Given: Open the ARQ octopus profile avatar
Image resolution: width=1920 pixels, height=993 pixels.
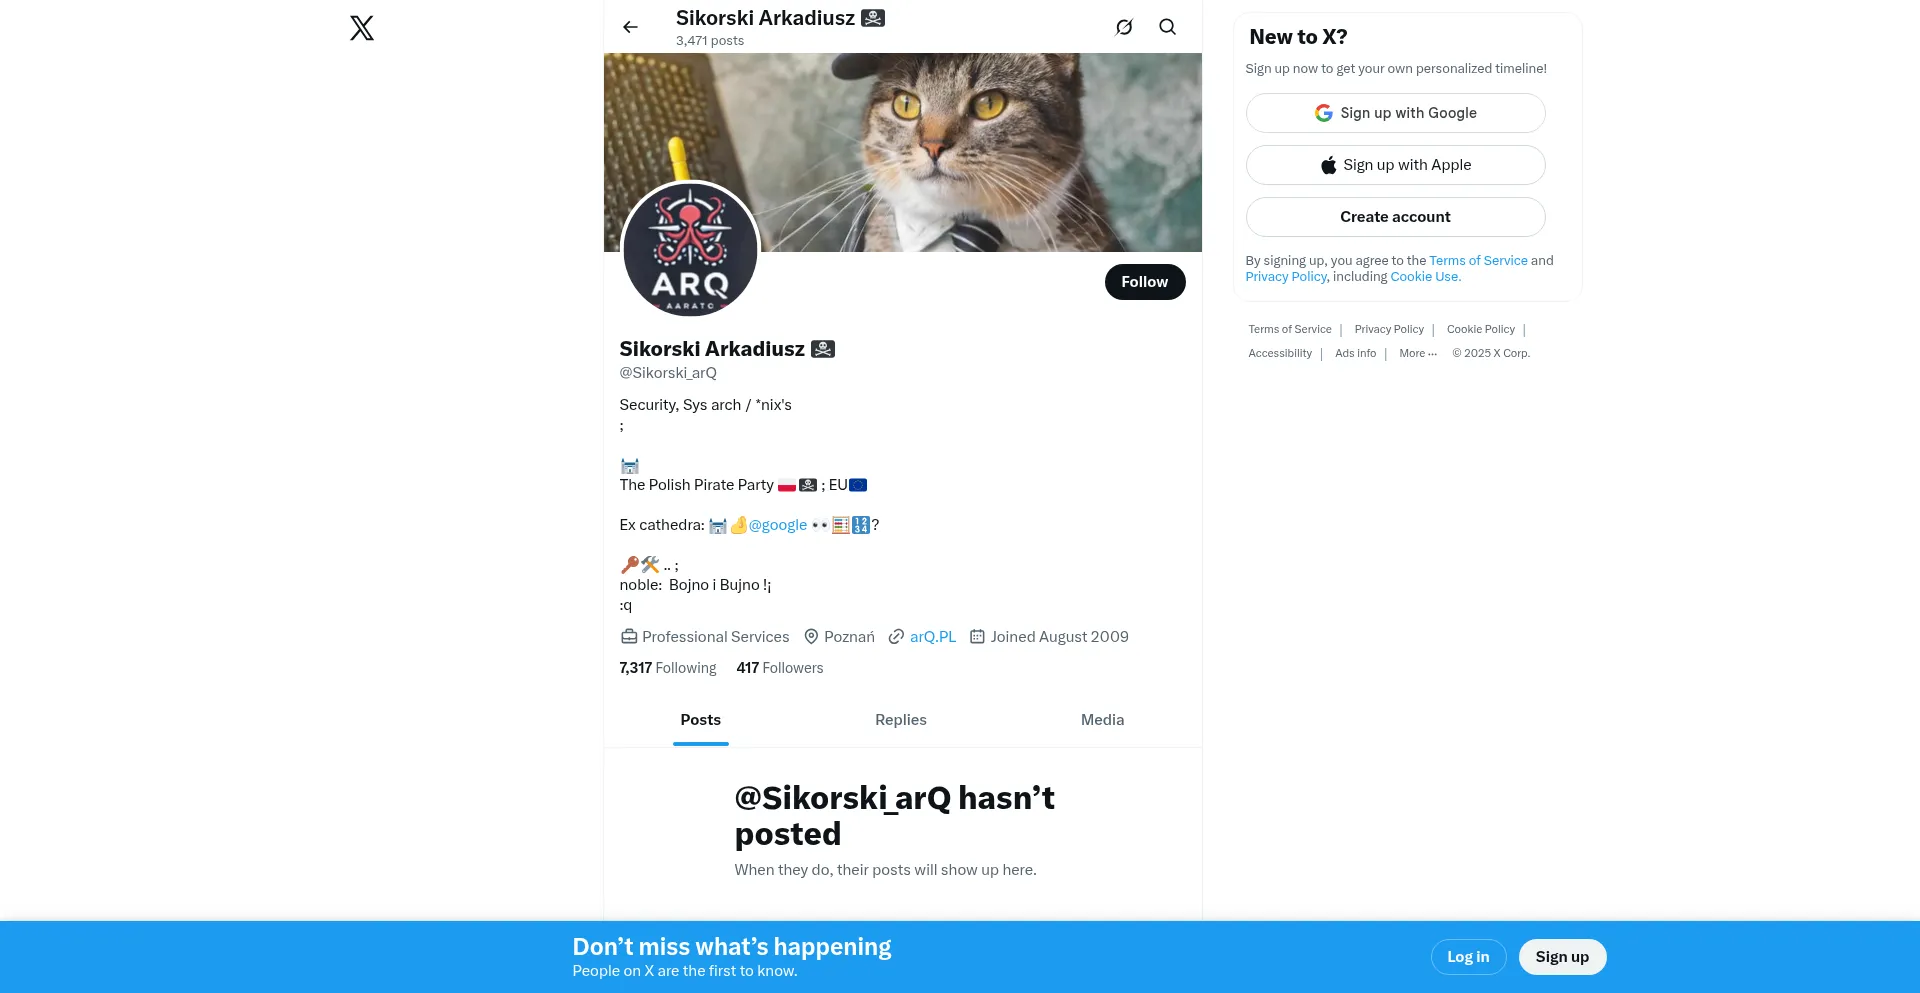Looking at the screenshot, I should click(x=690, y=250).
